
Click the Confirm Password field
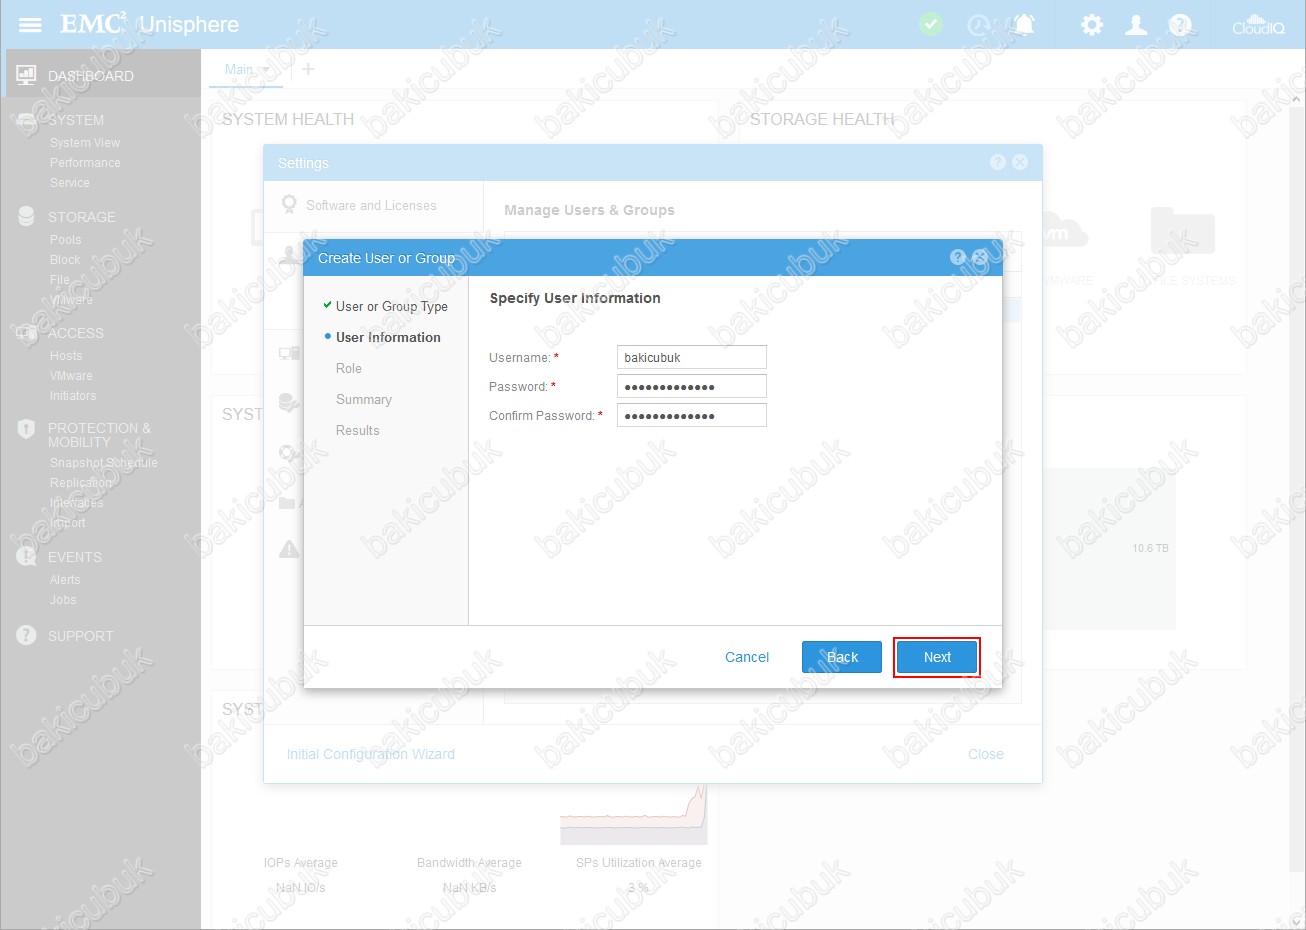[x=692, y=415]
